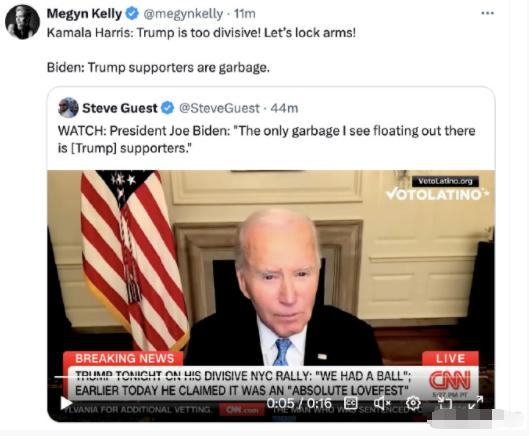Screen dimensions: 529x436
Task: Click Megyn Kelly's blue verified badge
Action: pyautogui.click(x=132, y=13)
